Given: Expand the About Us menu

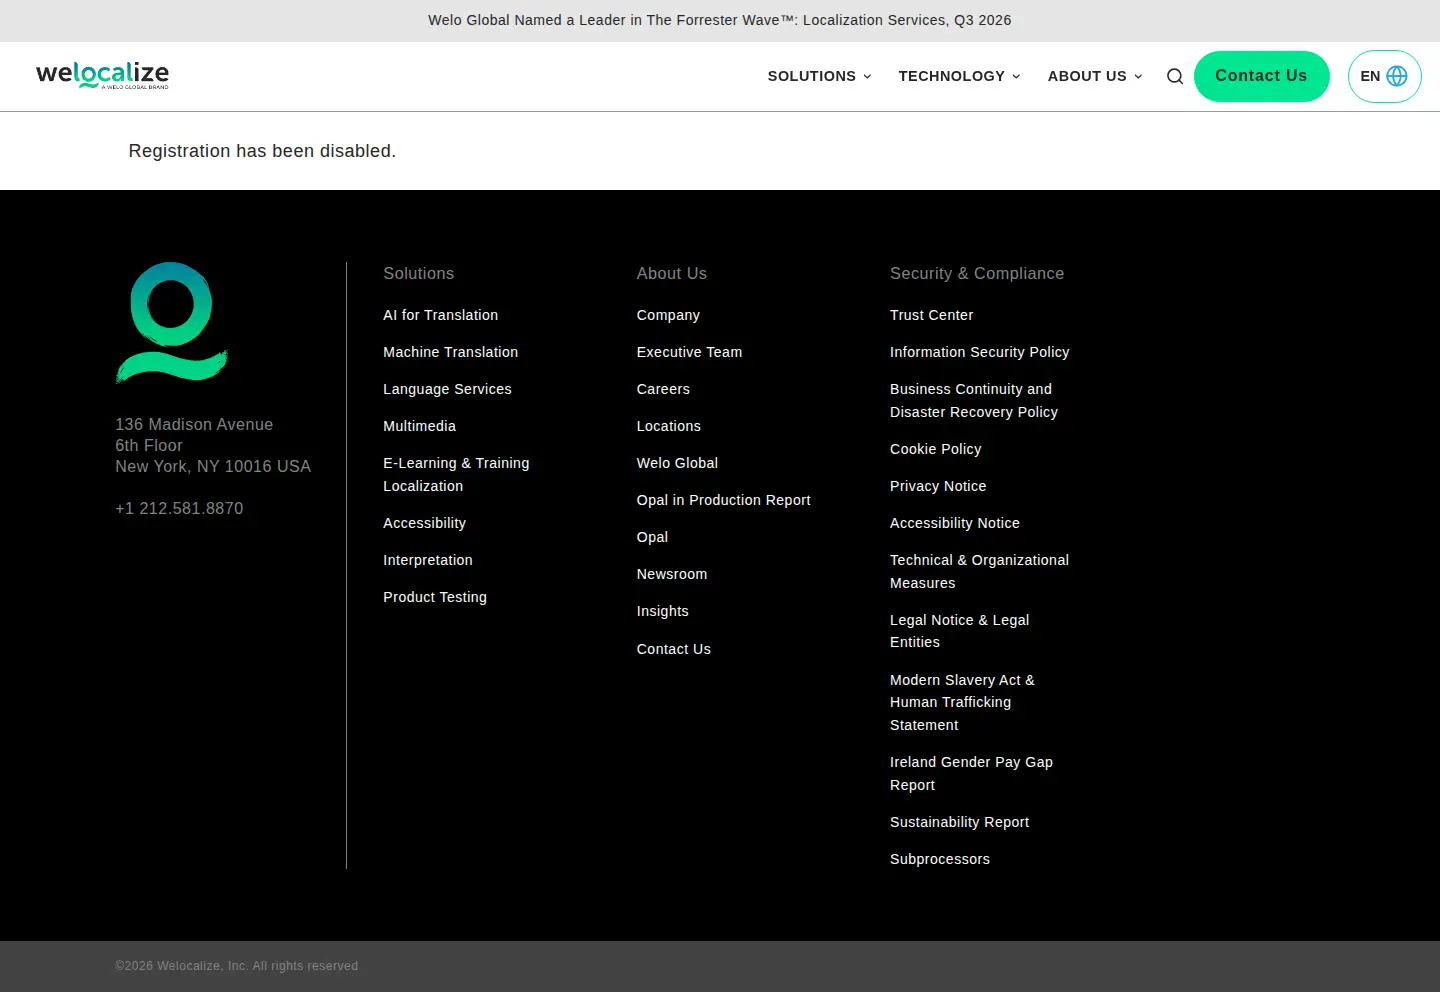Looking at the screenshot, I should [x=1095, y=76].
